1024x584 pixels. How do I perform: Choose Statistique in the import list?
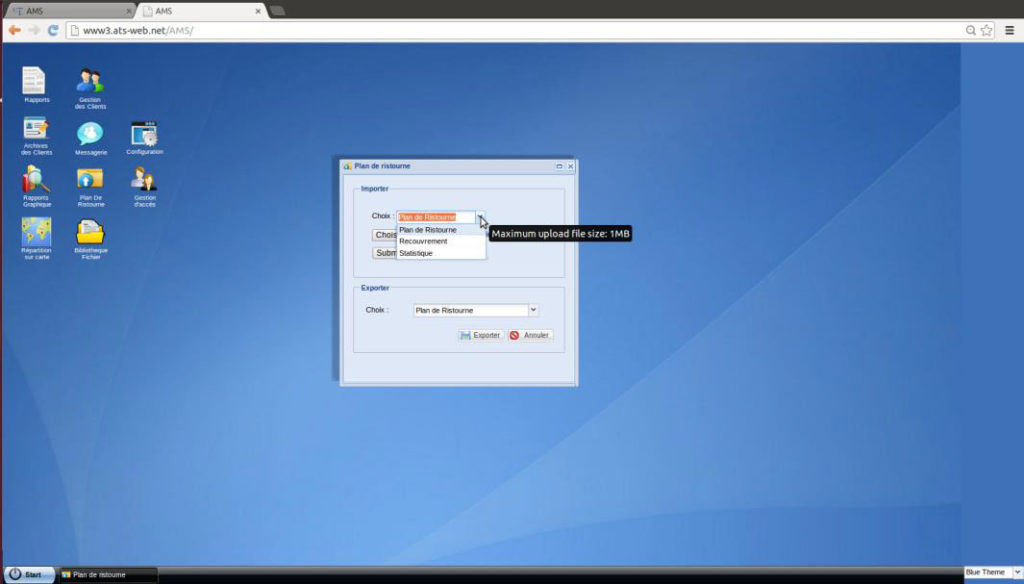pyautogui.click(x=416, y=253)
